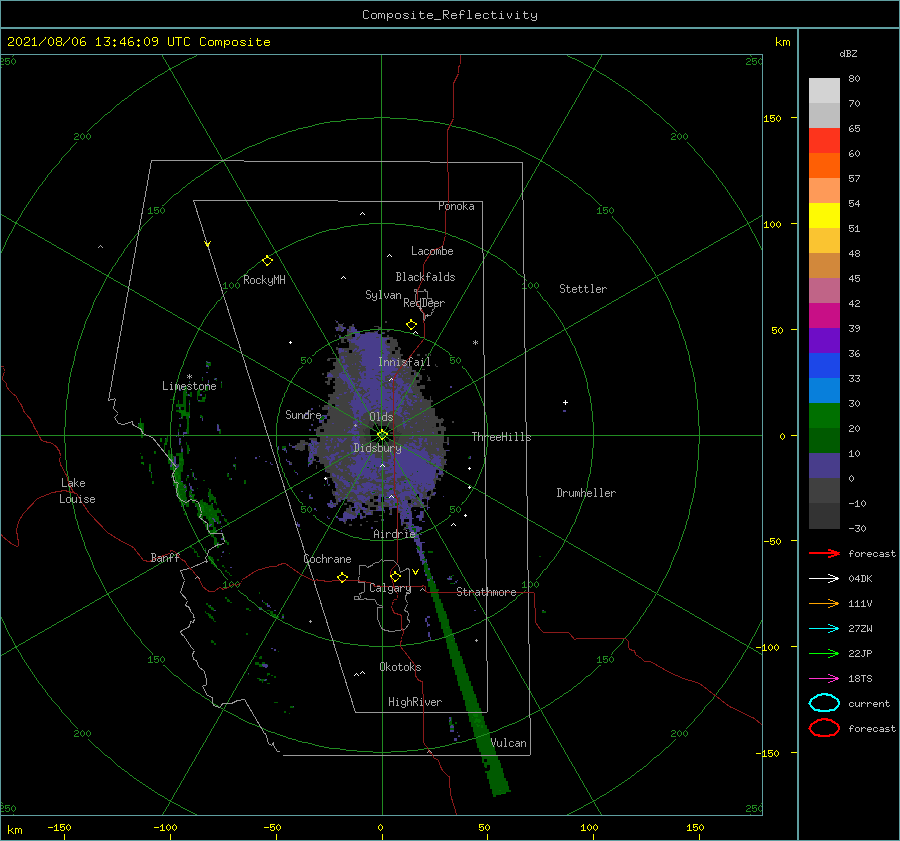The width and height of the screenshot is (900, 841).
Task: Select the Cochrane label
Action: click(x=327, y=559)
